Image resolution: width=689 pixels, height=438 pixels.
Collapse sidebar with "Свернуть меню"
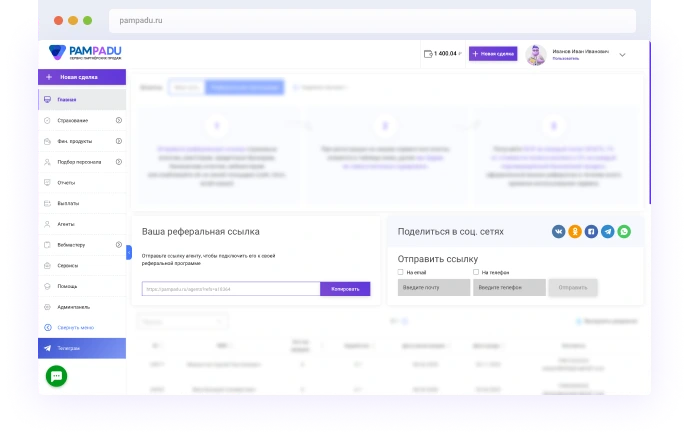75,327
